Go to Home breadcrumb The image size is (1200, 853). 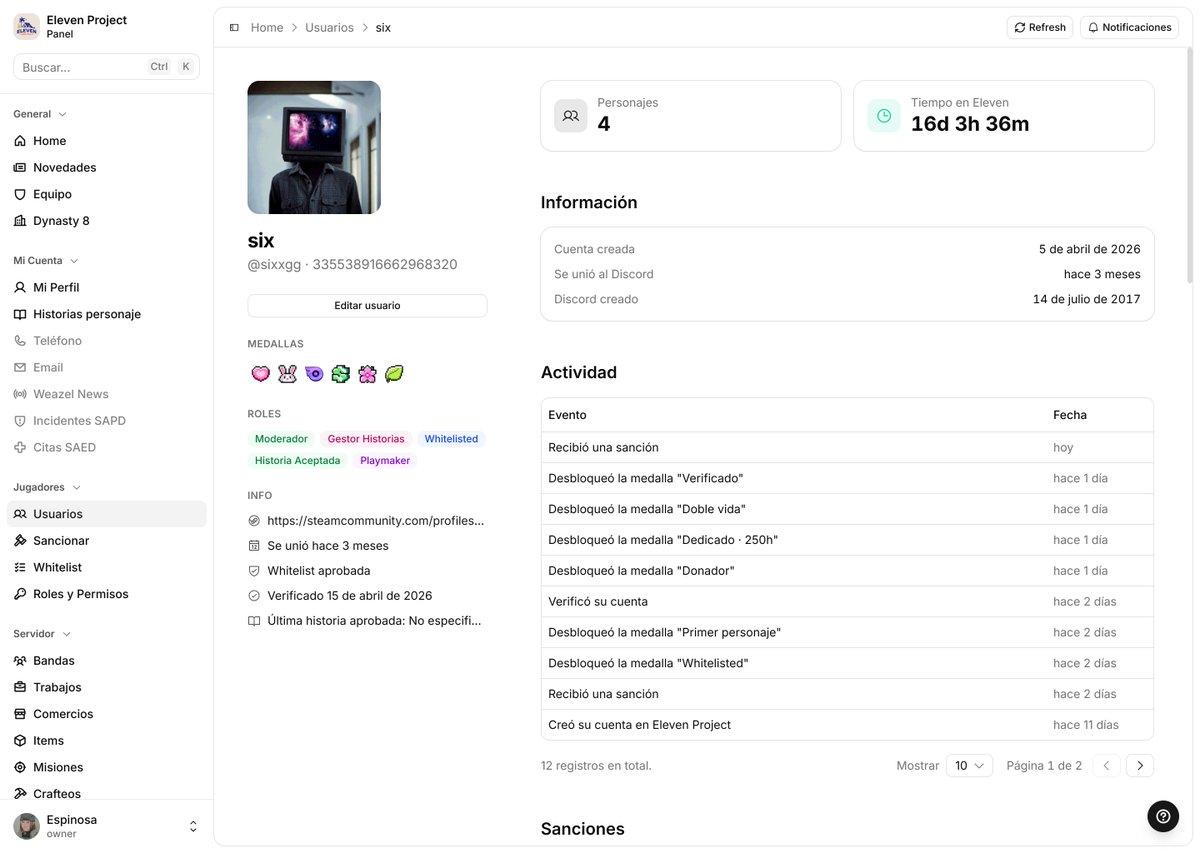267,28
